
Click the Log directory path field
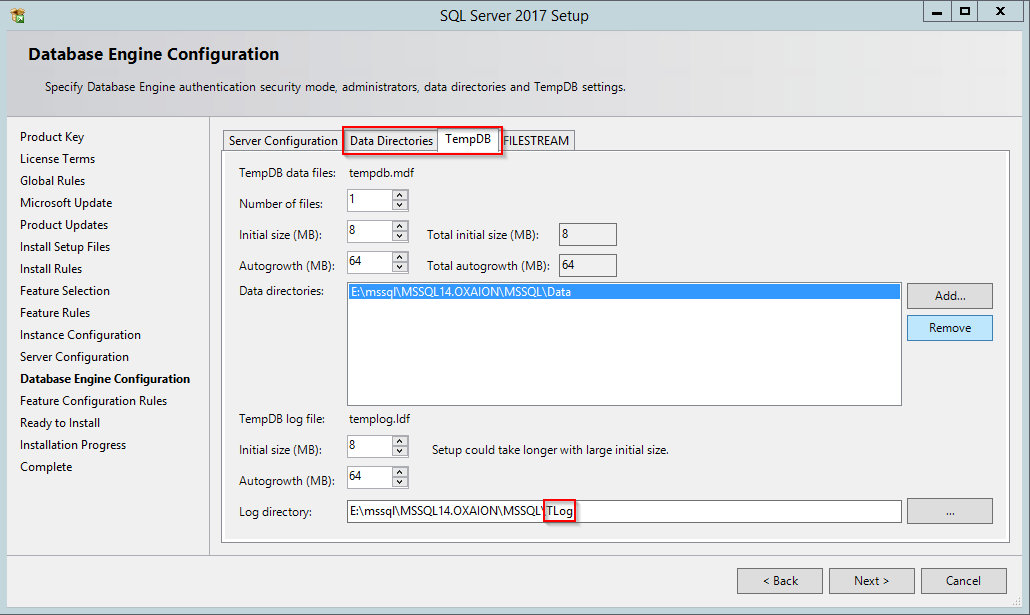[x=624, y=511]
